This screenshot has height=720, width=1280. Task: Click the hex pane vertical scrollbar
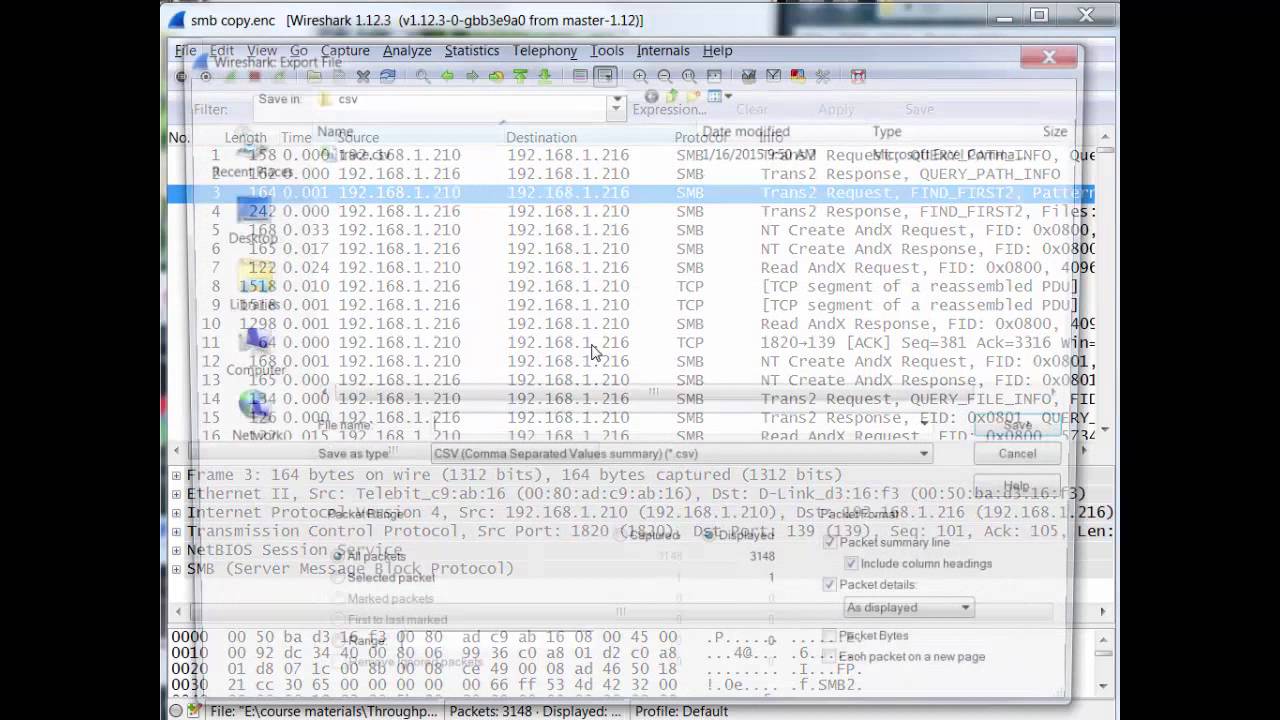point(1104,660)
